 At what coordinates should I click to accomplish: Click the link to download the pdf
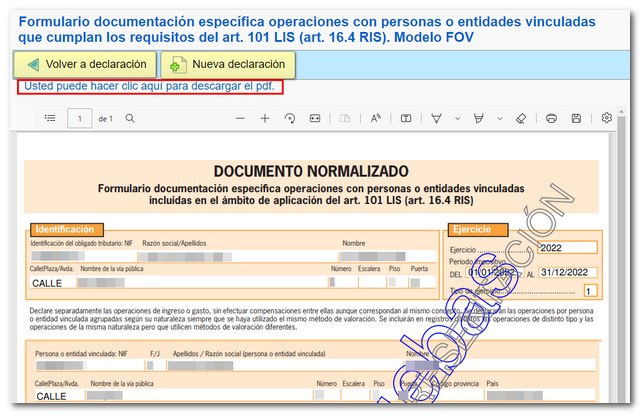click(150, 87)
